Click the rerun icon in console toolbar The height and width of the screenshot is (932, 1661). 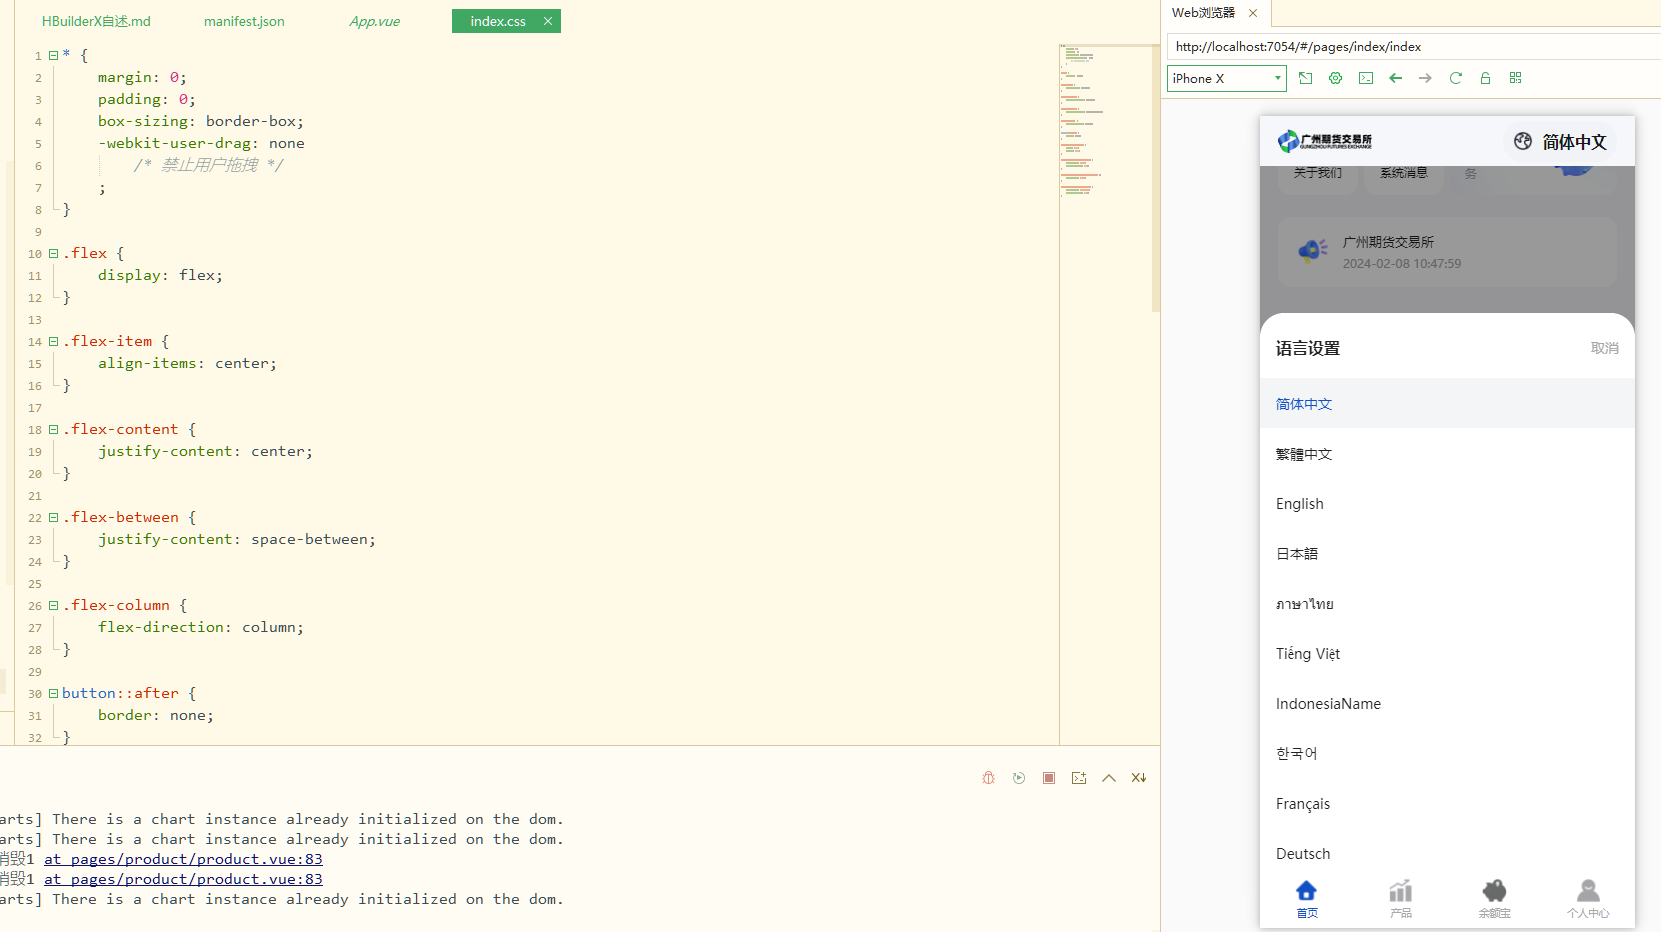[1018, 778]
